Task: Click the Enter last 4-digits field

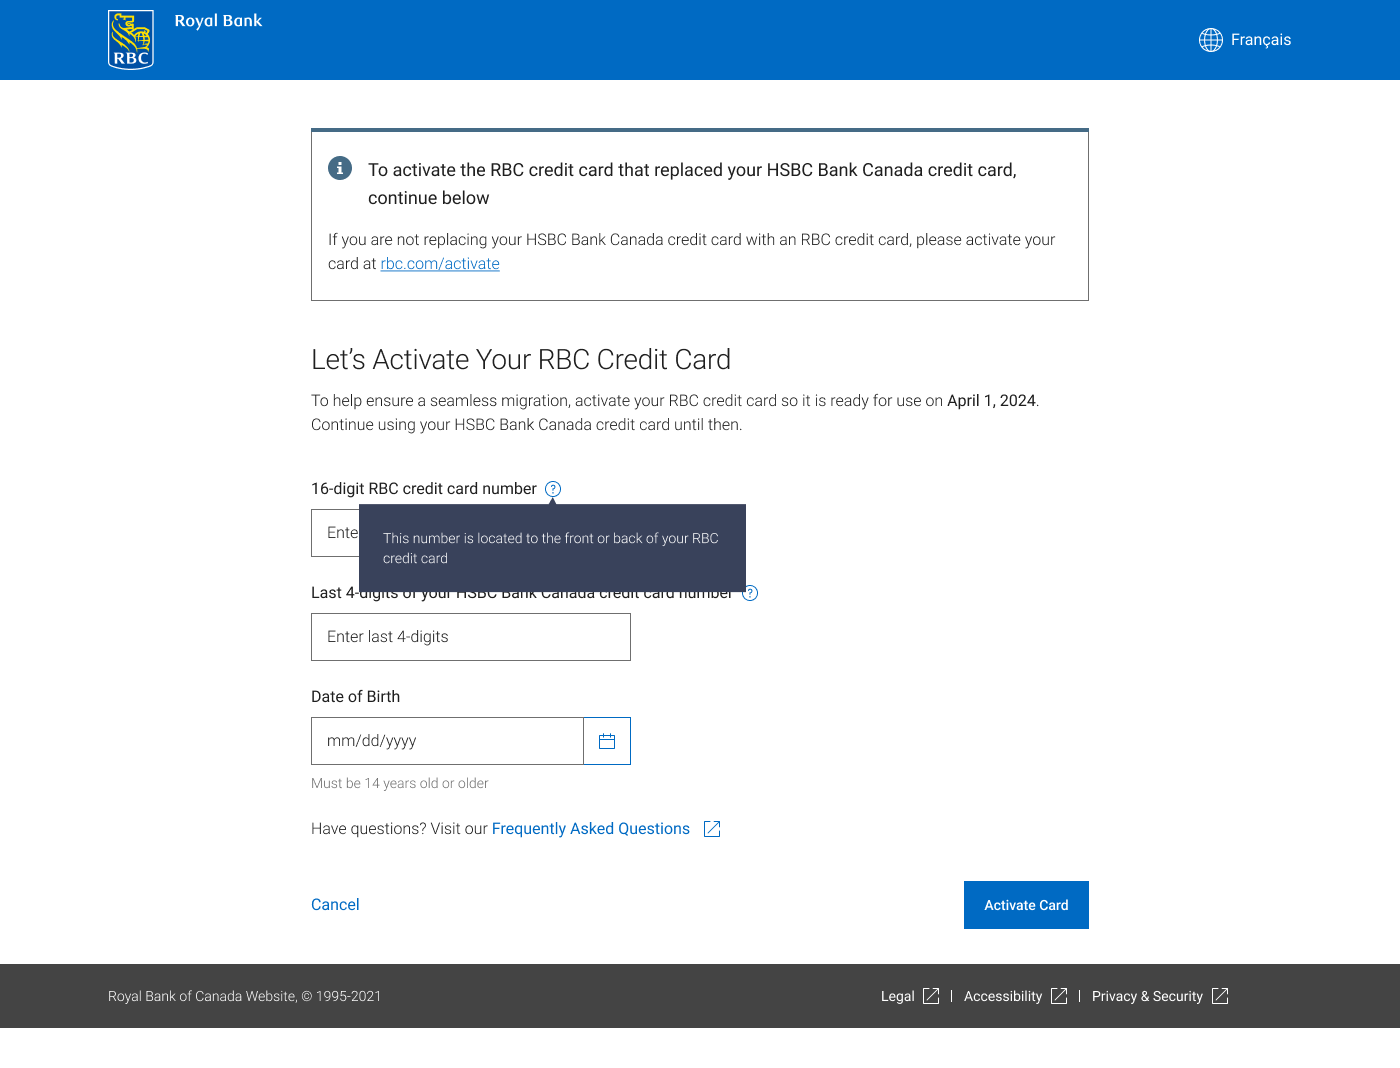Action: coord(471,637)
